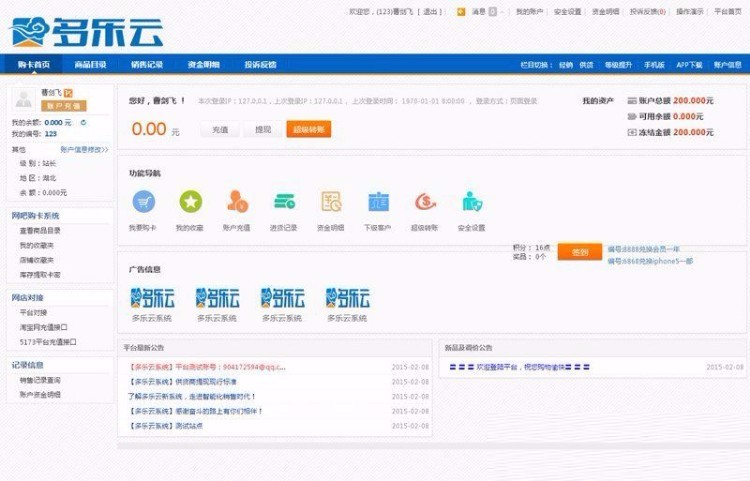Open the second 多乐云系统 ad thumbnail
The width and height of the screenshot is (750, 481).
217,298
